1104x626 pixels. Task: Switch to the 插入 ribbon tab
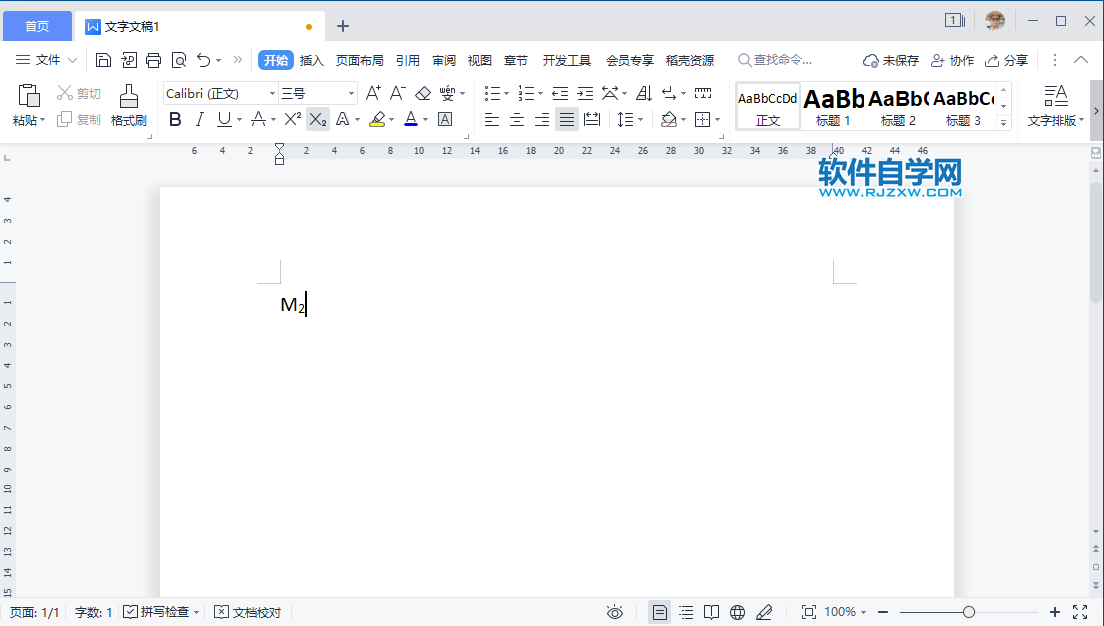coord(312,60)
